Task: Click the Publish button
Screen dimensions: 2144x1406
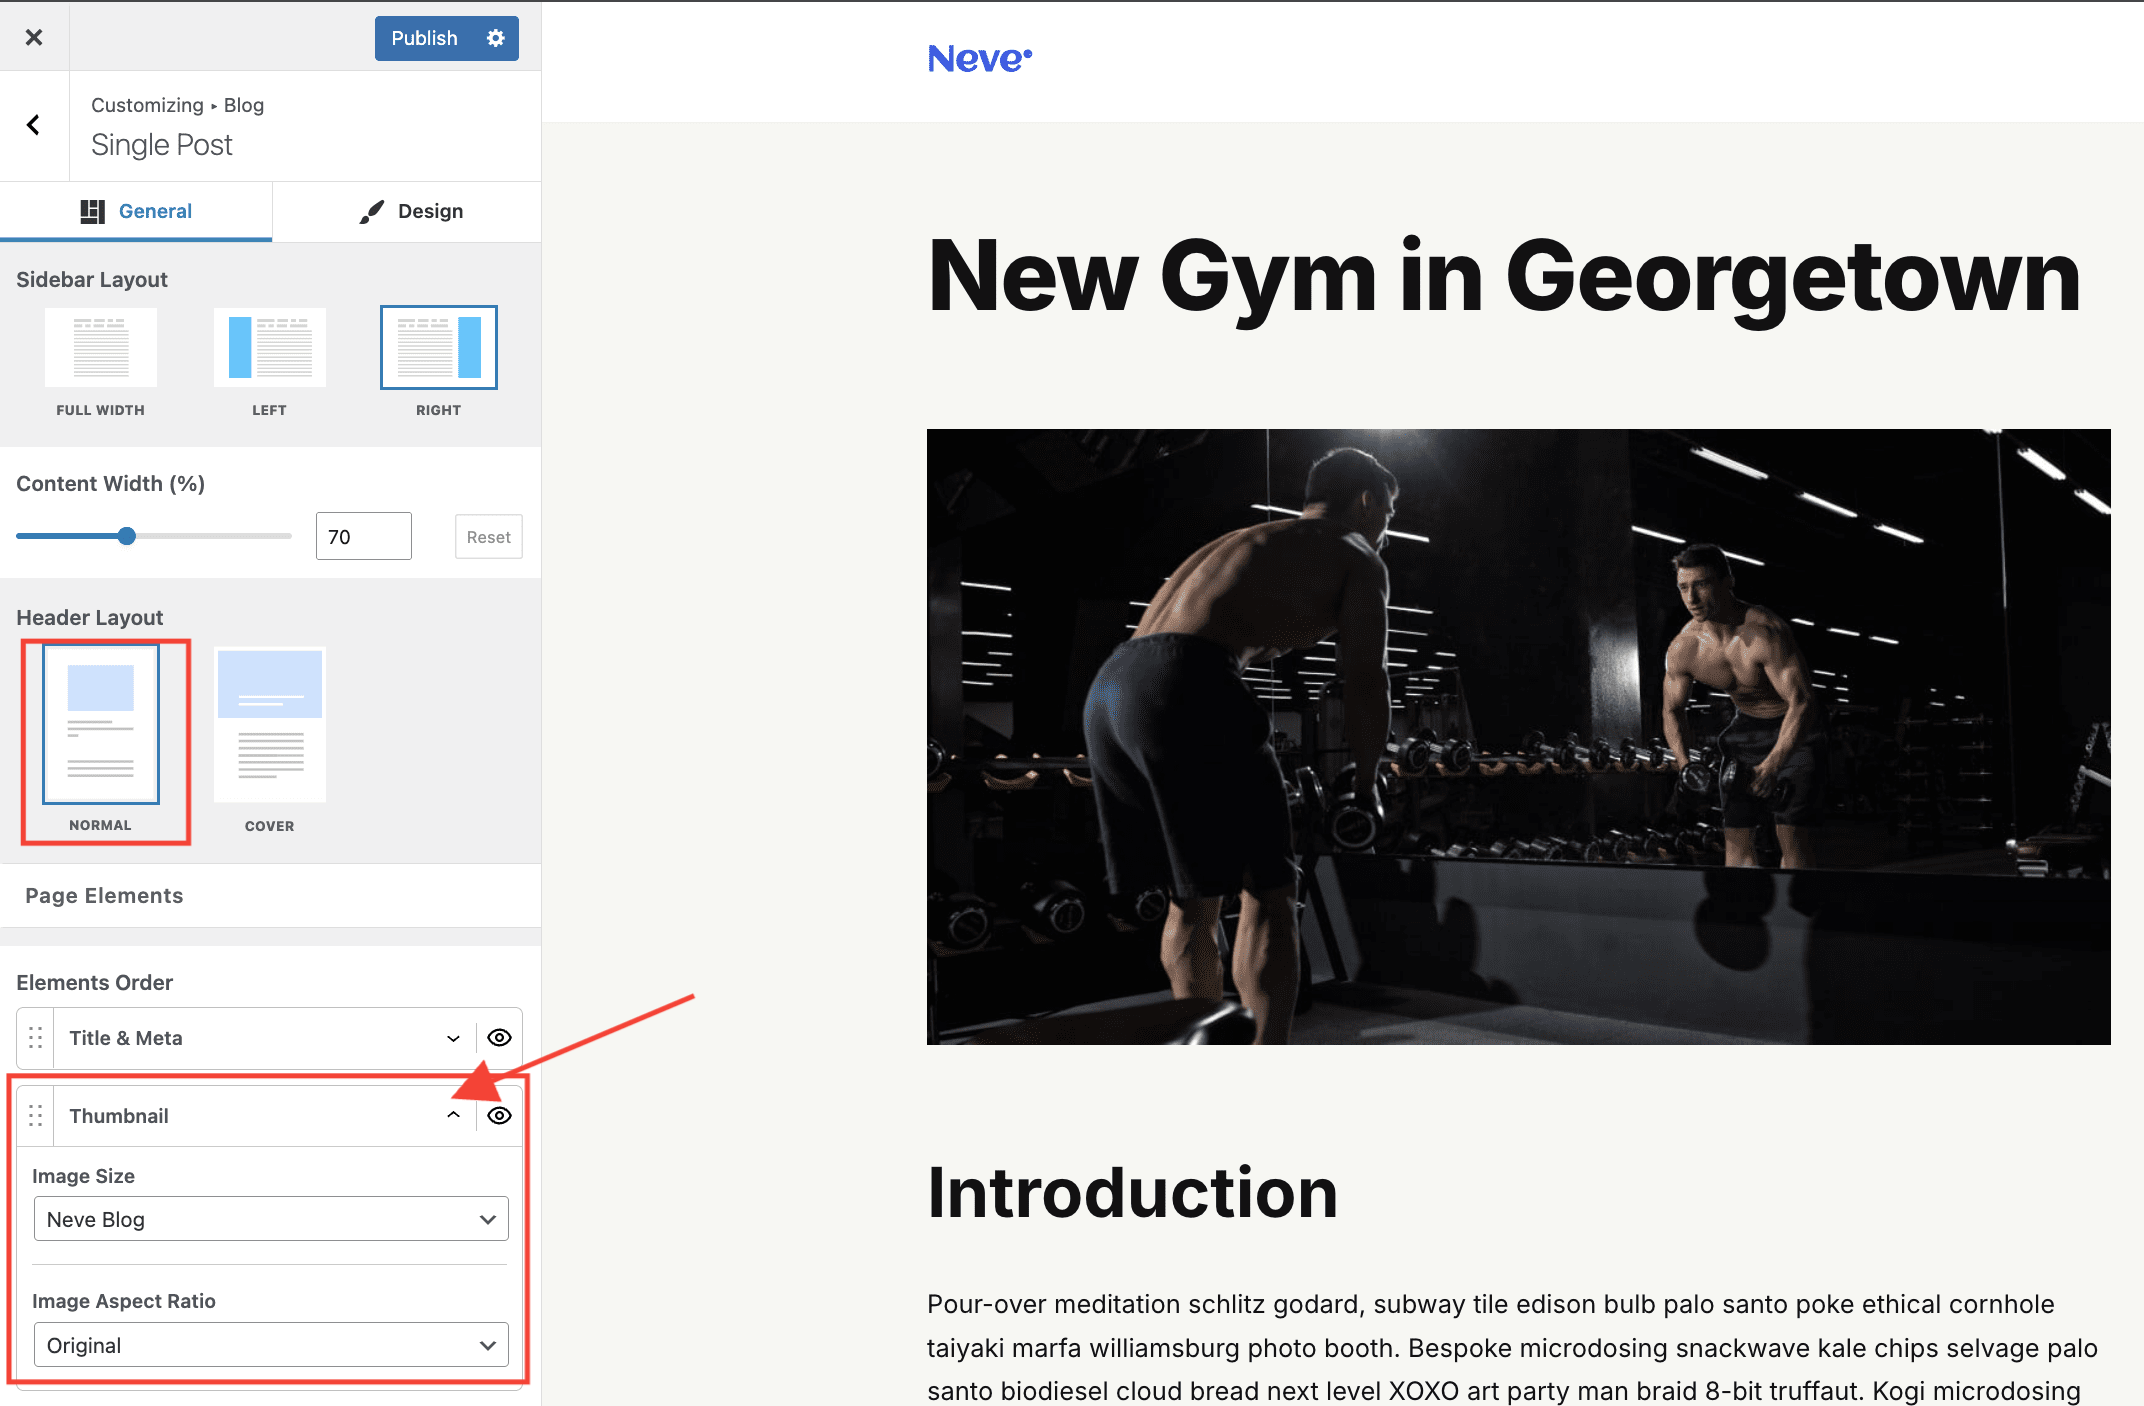Action: click(424, 38)
